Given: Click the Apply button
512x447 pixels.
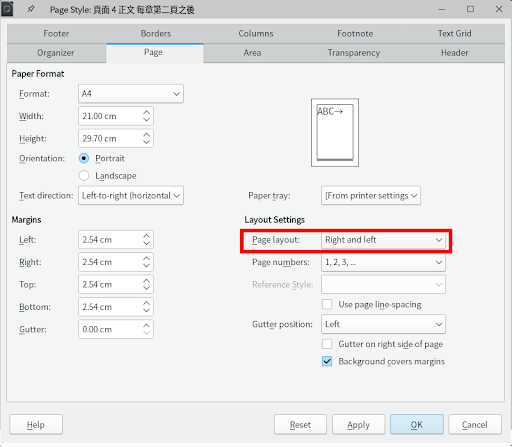Looking at the screenshot, I should coord(359,425).
